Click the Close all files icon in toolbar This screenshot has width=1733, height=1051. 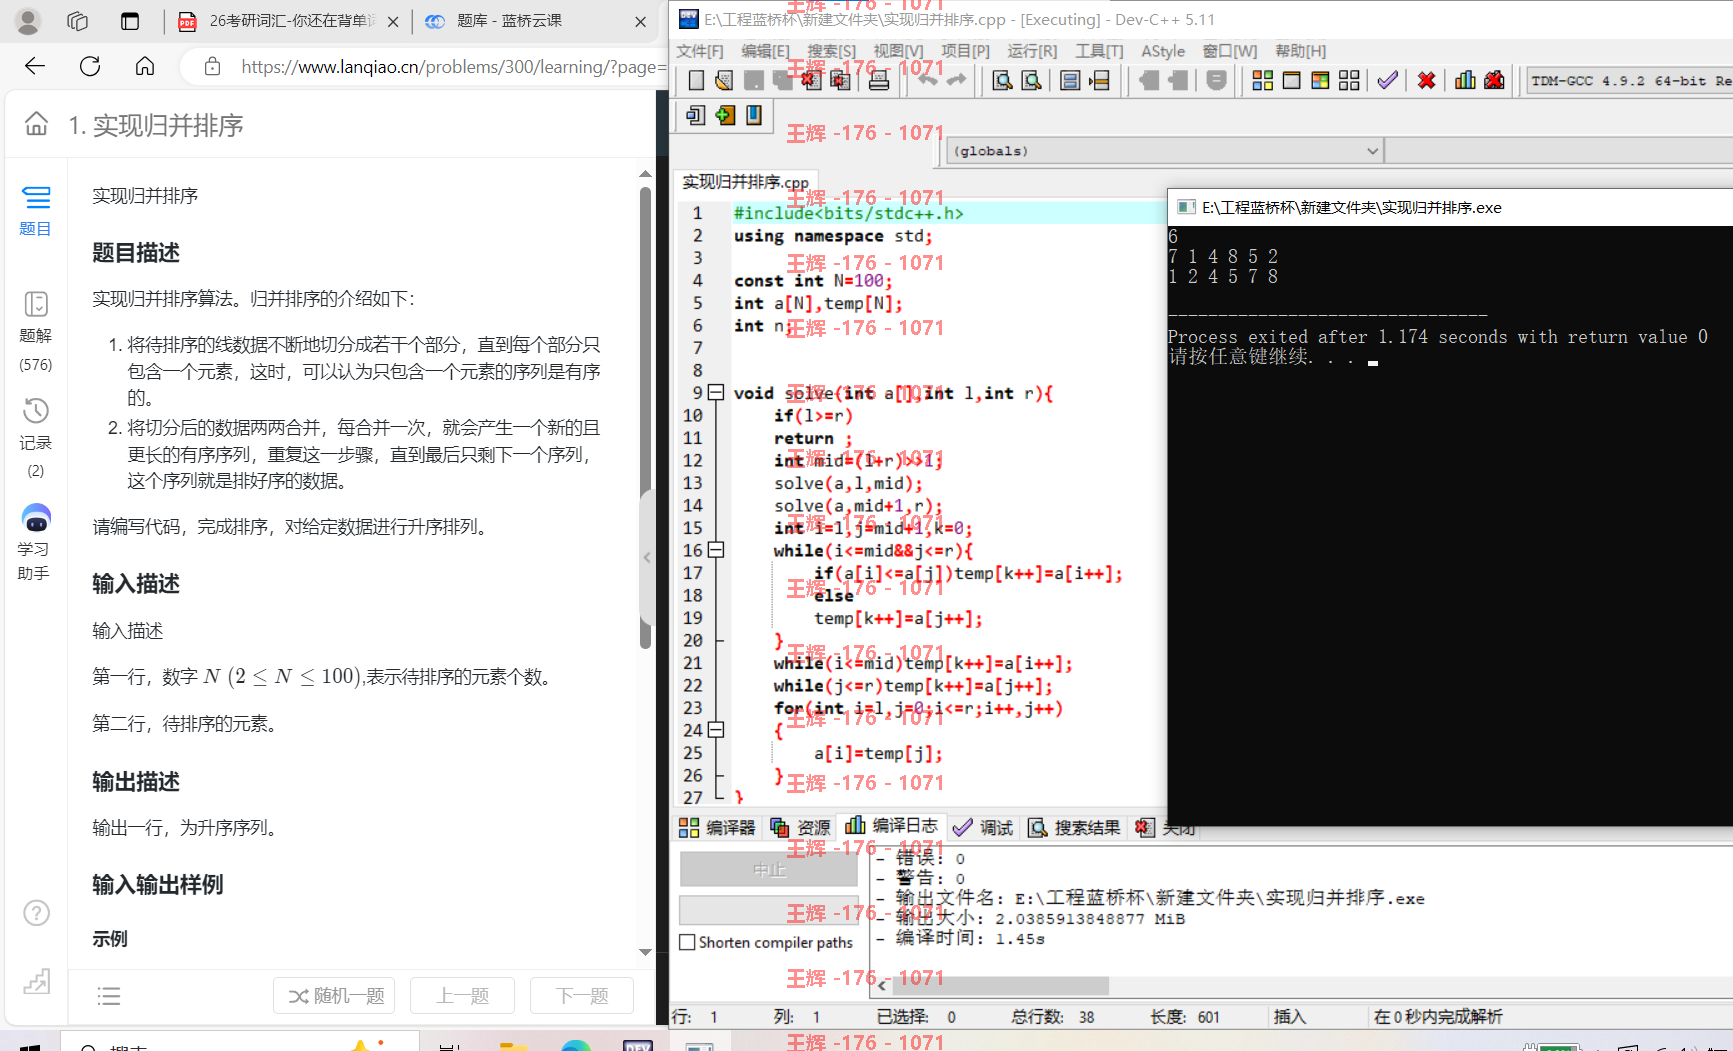point(840,81)
